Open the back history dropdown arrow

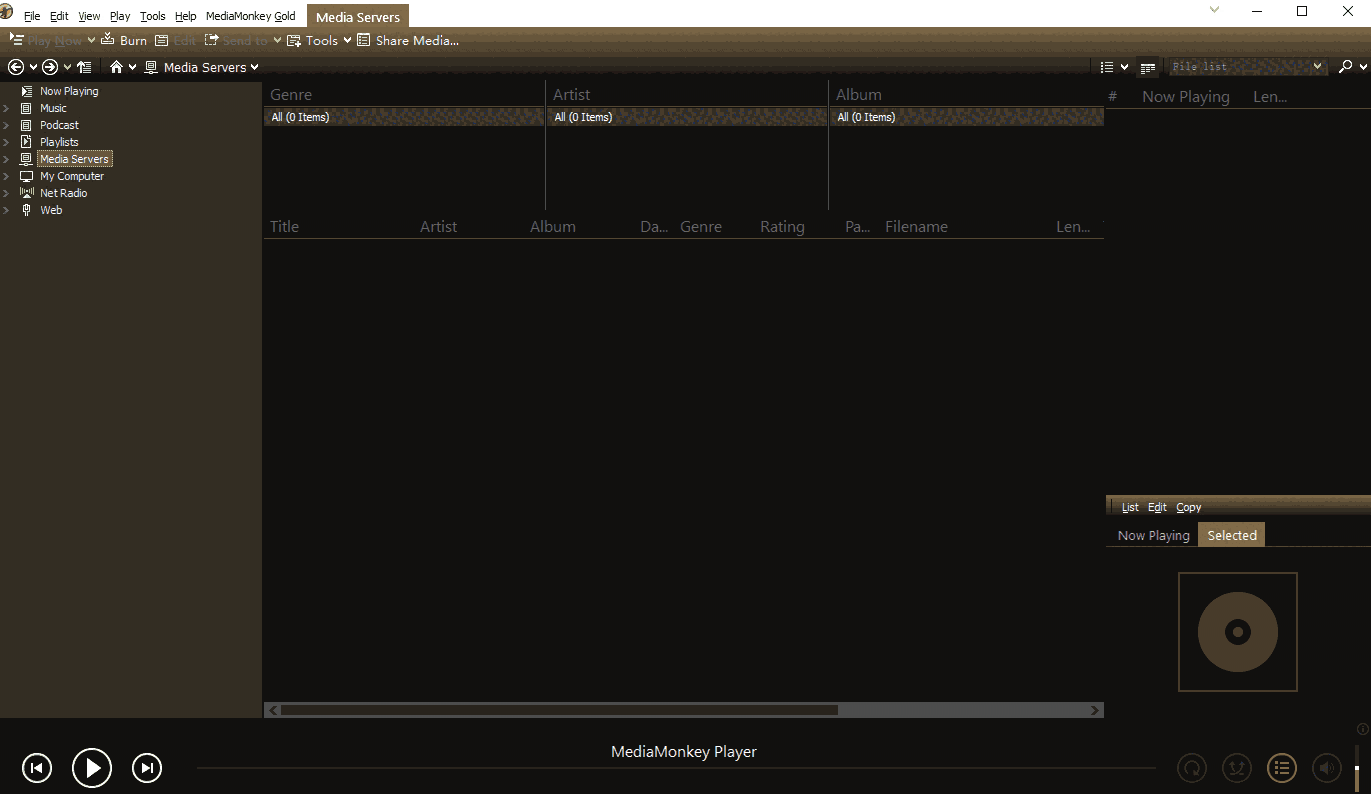point(33,67)
